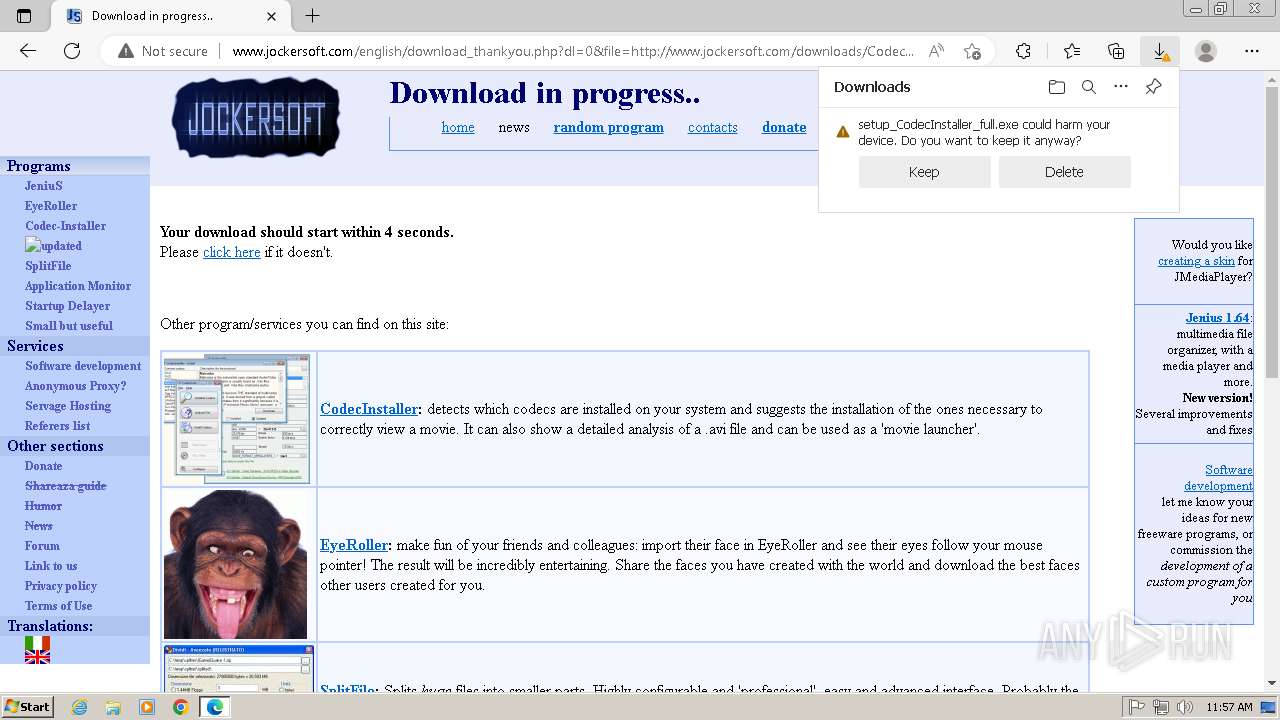Open the Collections icon
The image size is (1280, 720).
point(1116,51)
